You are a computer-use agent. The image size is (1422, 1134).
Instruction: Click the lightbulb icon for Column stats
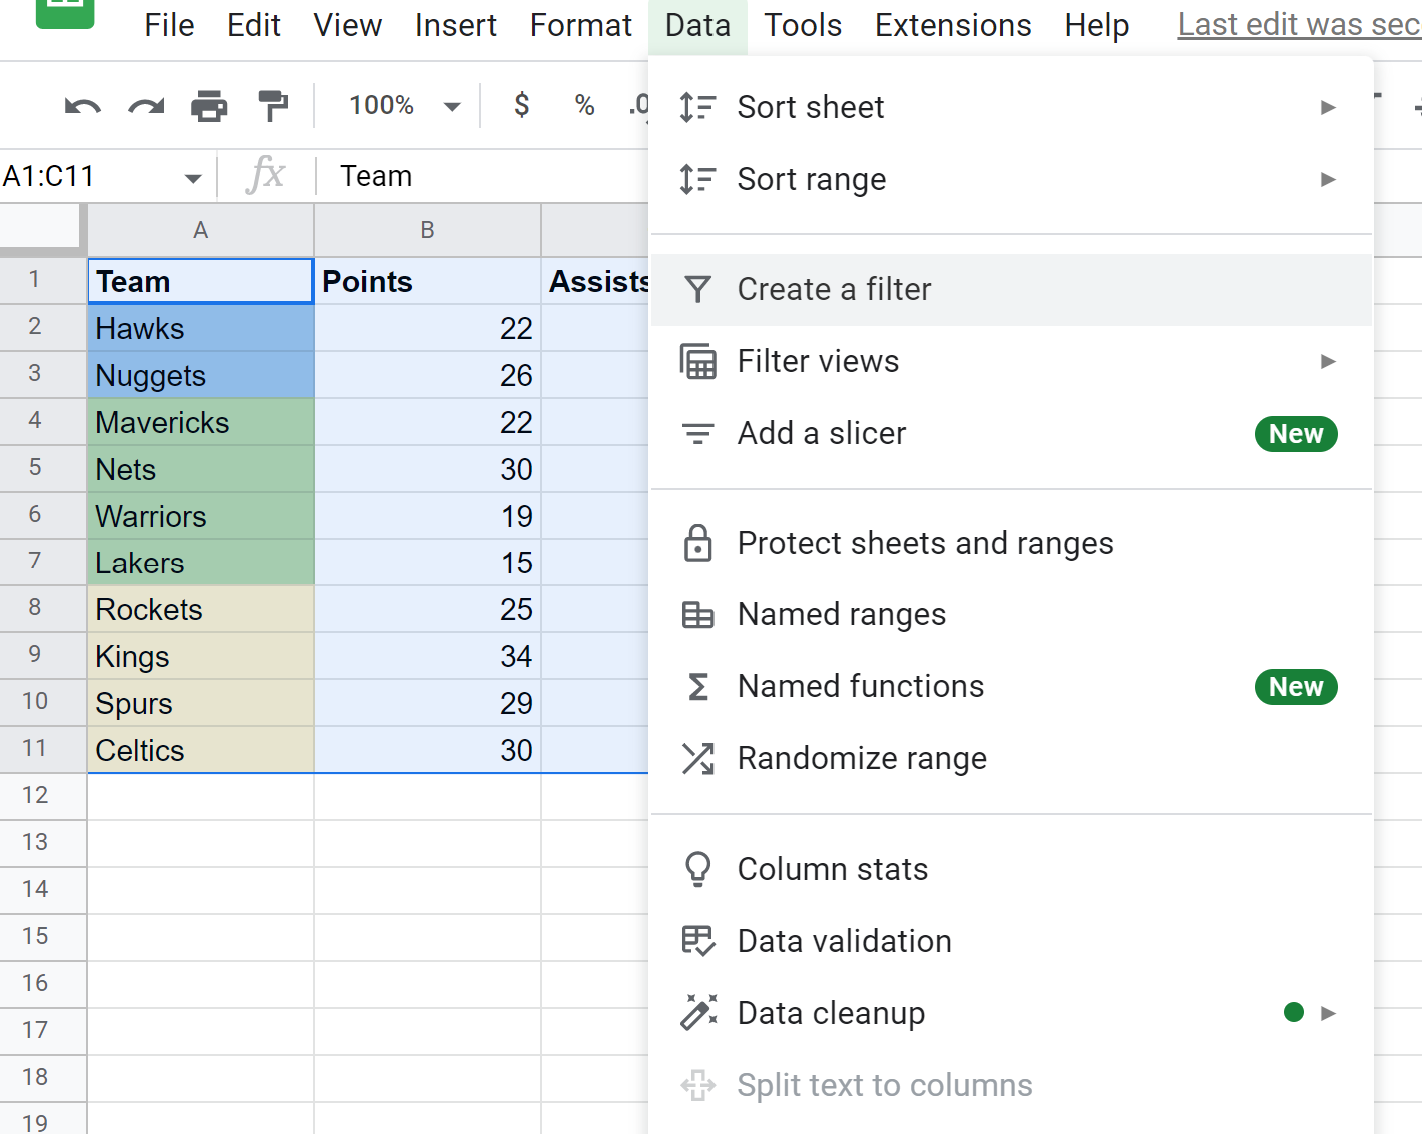(x=698, y=869)
